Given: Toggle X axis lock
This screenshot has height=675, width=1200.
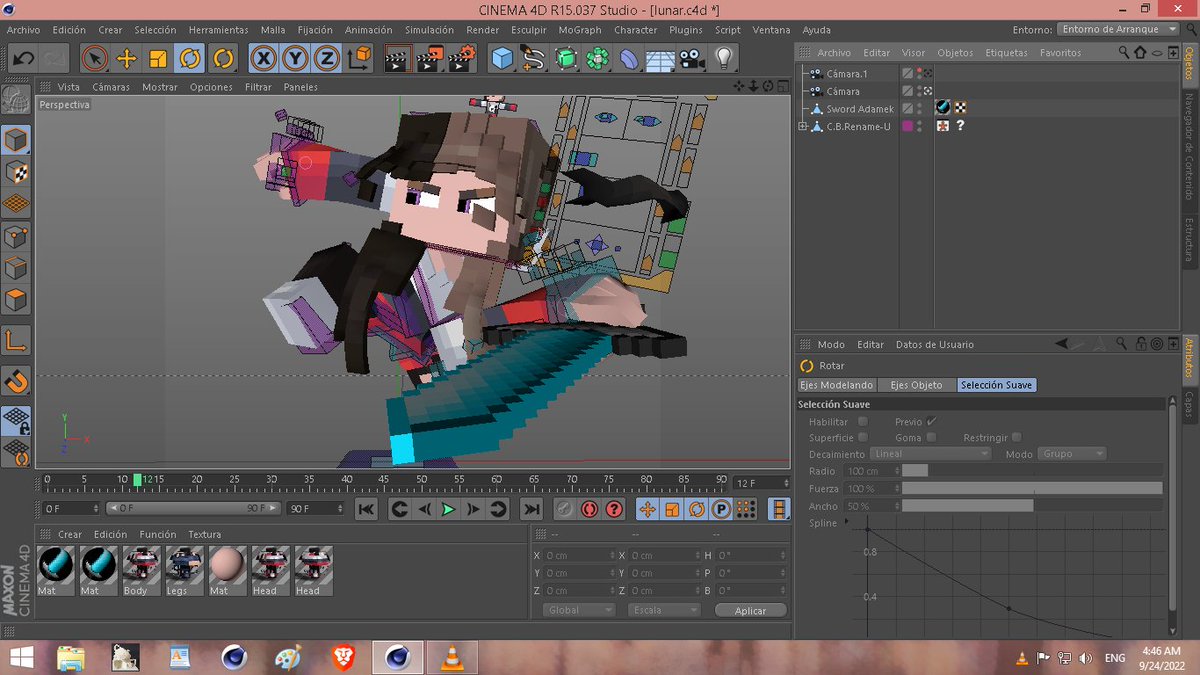Looking at the screenshot, I should (263, 58).
